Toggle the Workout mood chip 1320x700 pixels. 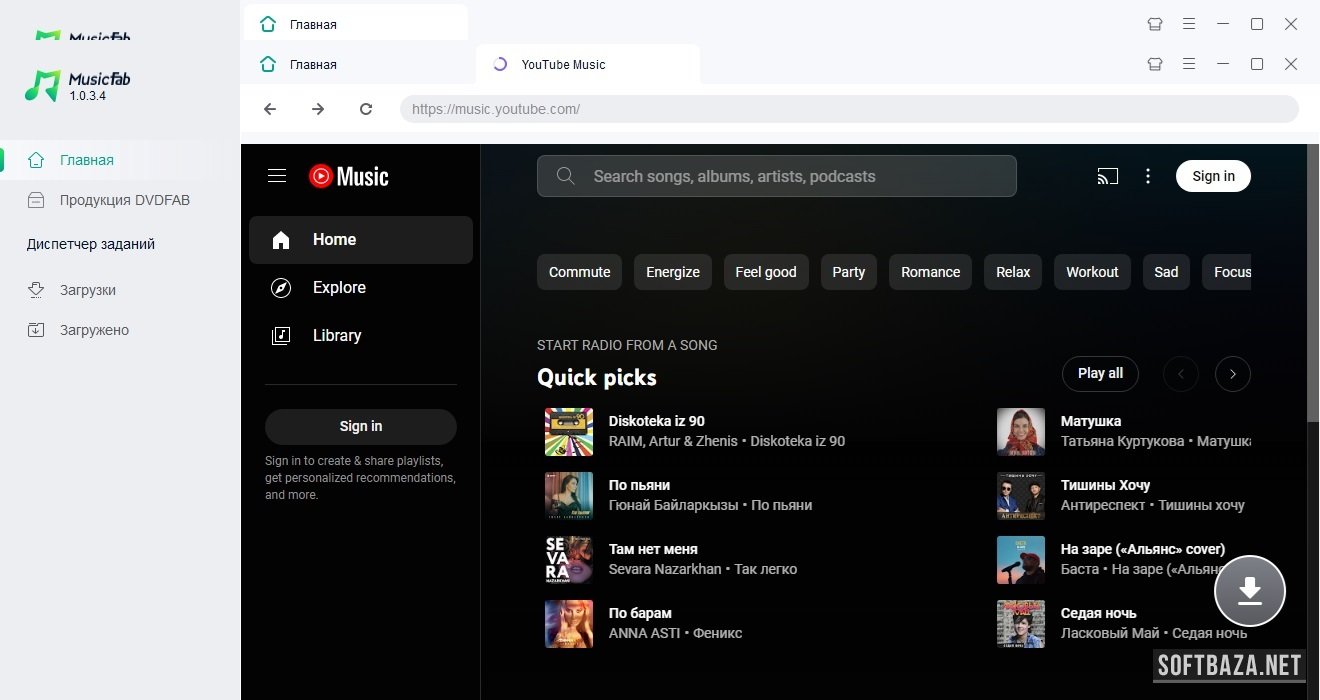(x=1092, y=272)
